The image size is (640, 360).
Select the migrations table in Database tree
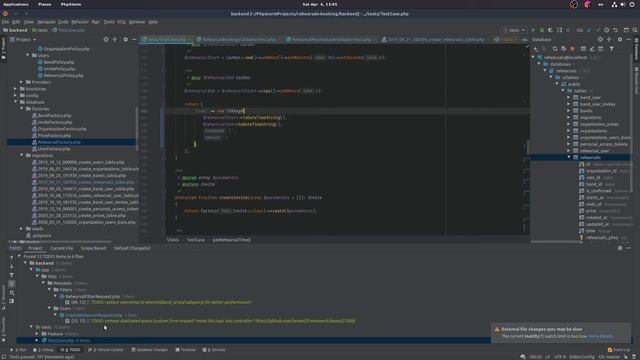click(590, 118)
